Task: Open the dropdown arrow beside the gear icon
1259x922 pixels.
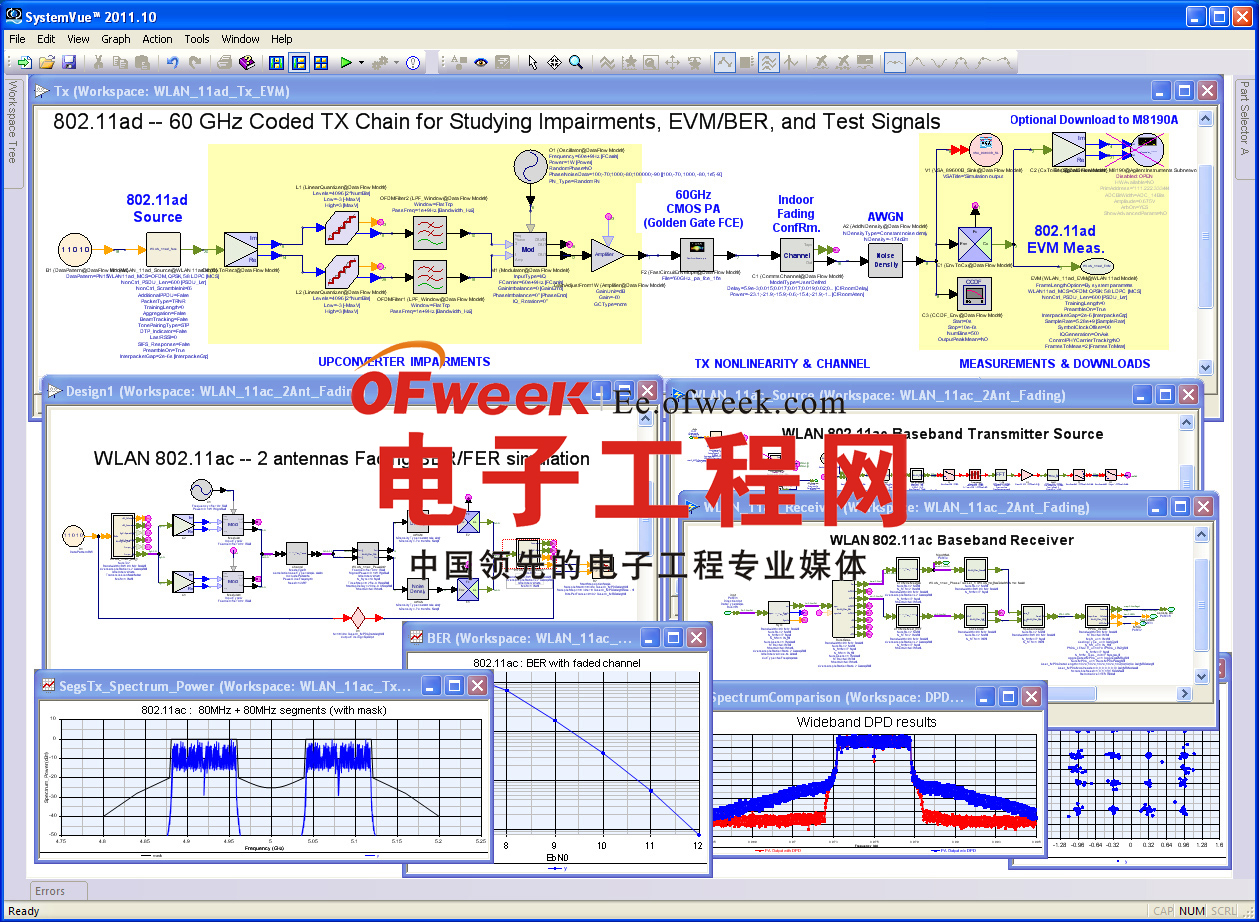Action: [x=395, y=62]
